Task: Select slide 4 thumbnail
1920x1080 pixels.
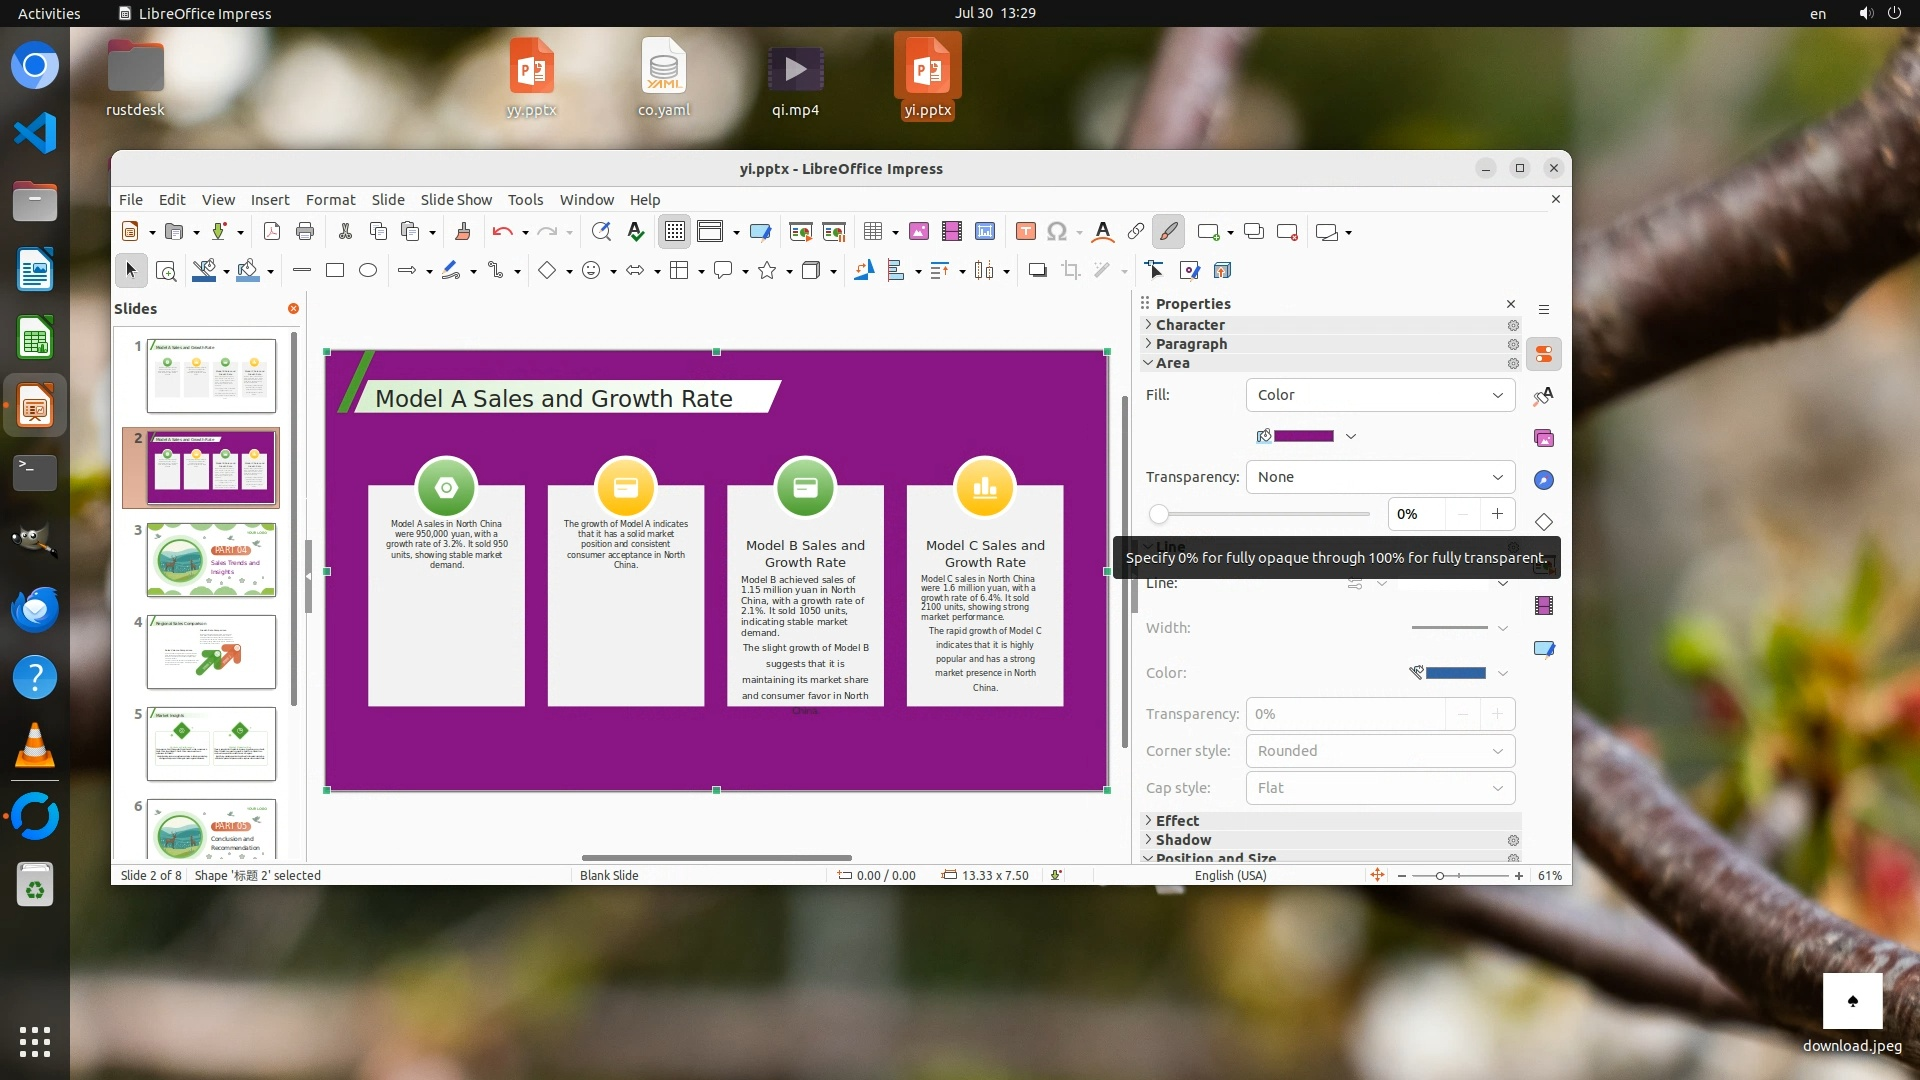Action: click(x=211, y=652)
